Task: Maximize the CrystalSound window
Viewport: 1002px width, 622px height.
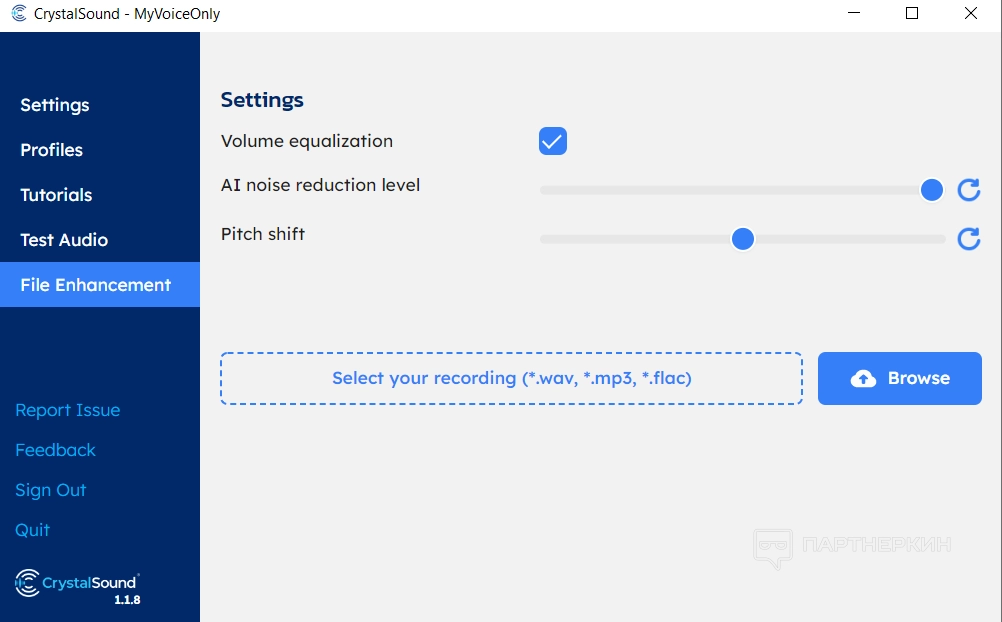Action: 912,14
